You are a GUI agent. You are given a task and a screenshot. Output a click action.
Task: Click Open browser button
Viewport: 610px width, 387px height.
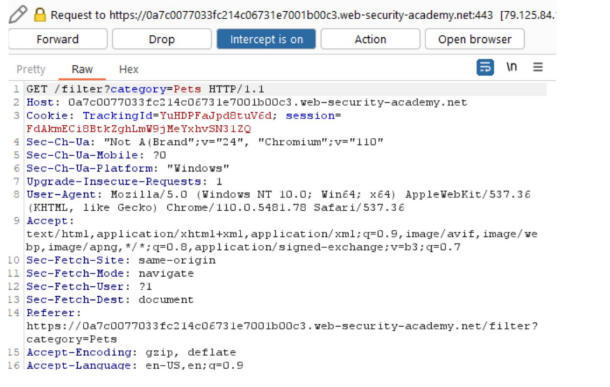[475, 39]
